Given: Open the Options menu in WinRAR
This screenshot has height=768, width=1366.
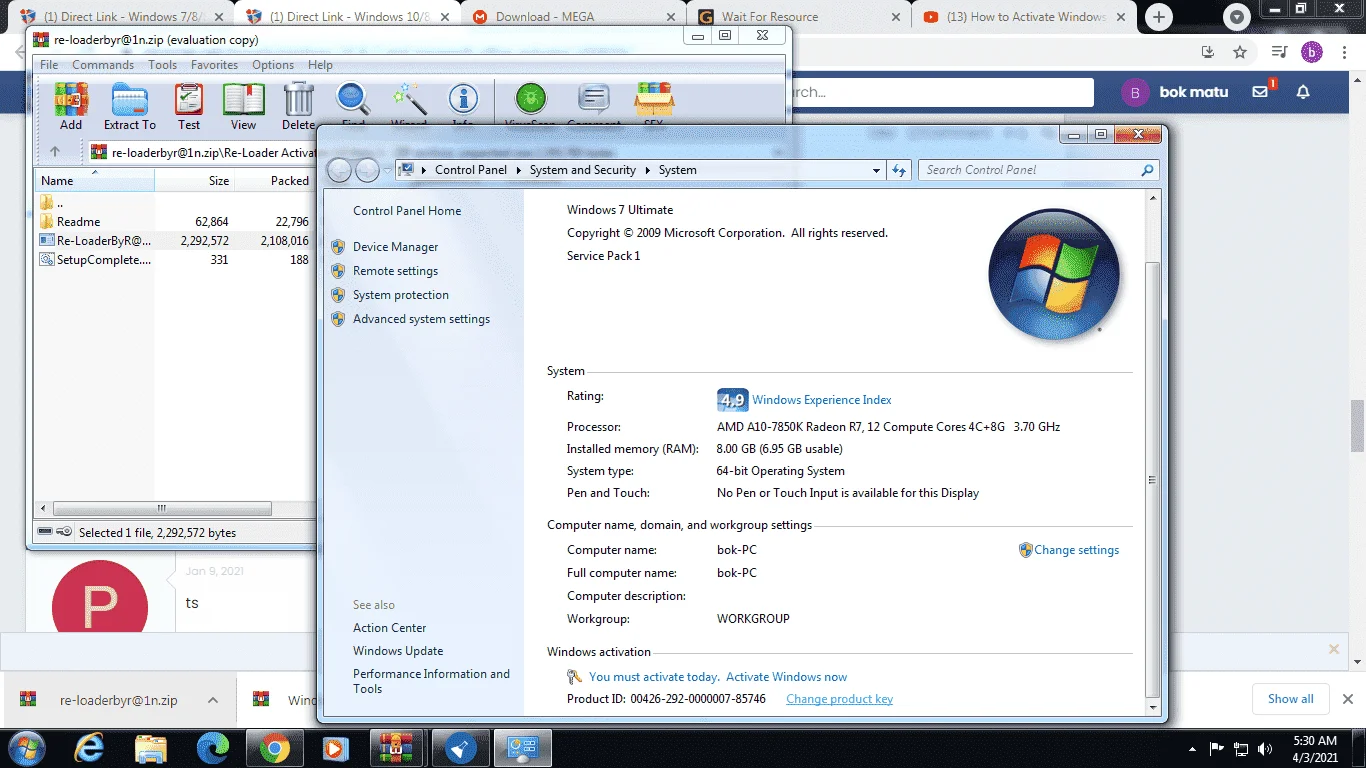Looking at the screenshot, I should click(273, 65).
